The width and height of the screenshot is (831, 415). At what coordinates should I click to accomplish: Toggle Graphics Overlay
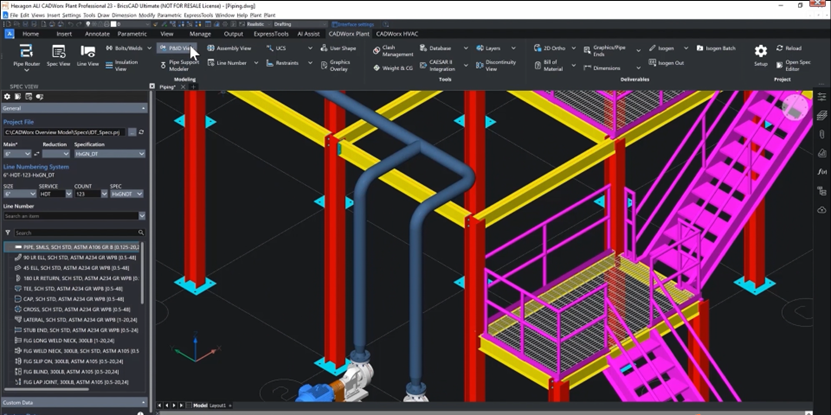pyautogui.click(x=335, y=65)
